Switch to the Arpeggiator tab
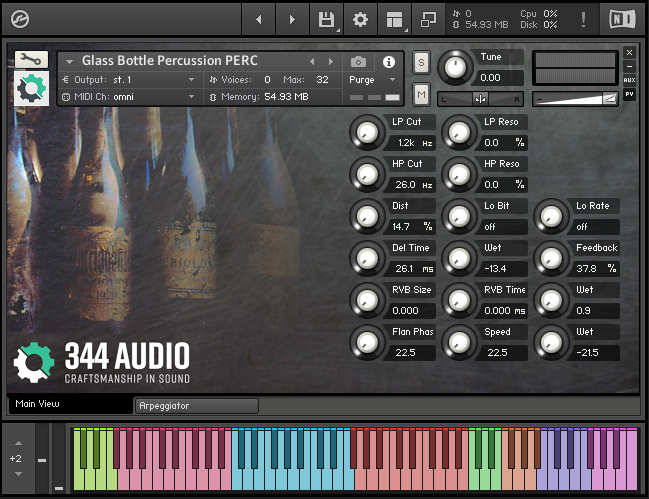649x499 pixels. [197, 406]
